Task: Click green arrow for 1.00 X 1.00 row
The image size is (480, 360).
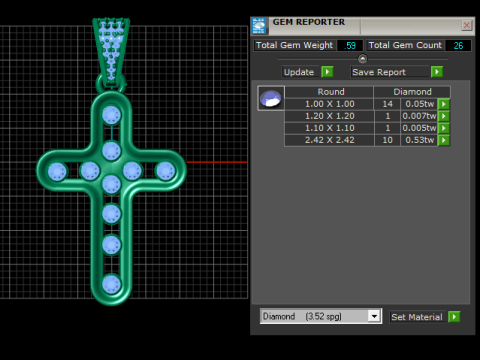Action: [444, 104]
